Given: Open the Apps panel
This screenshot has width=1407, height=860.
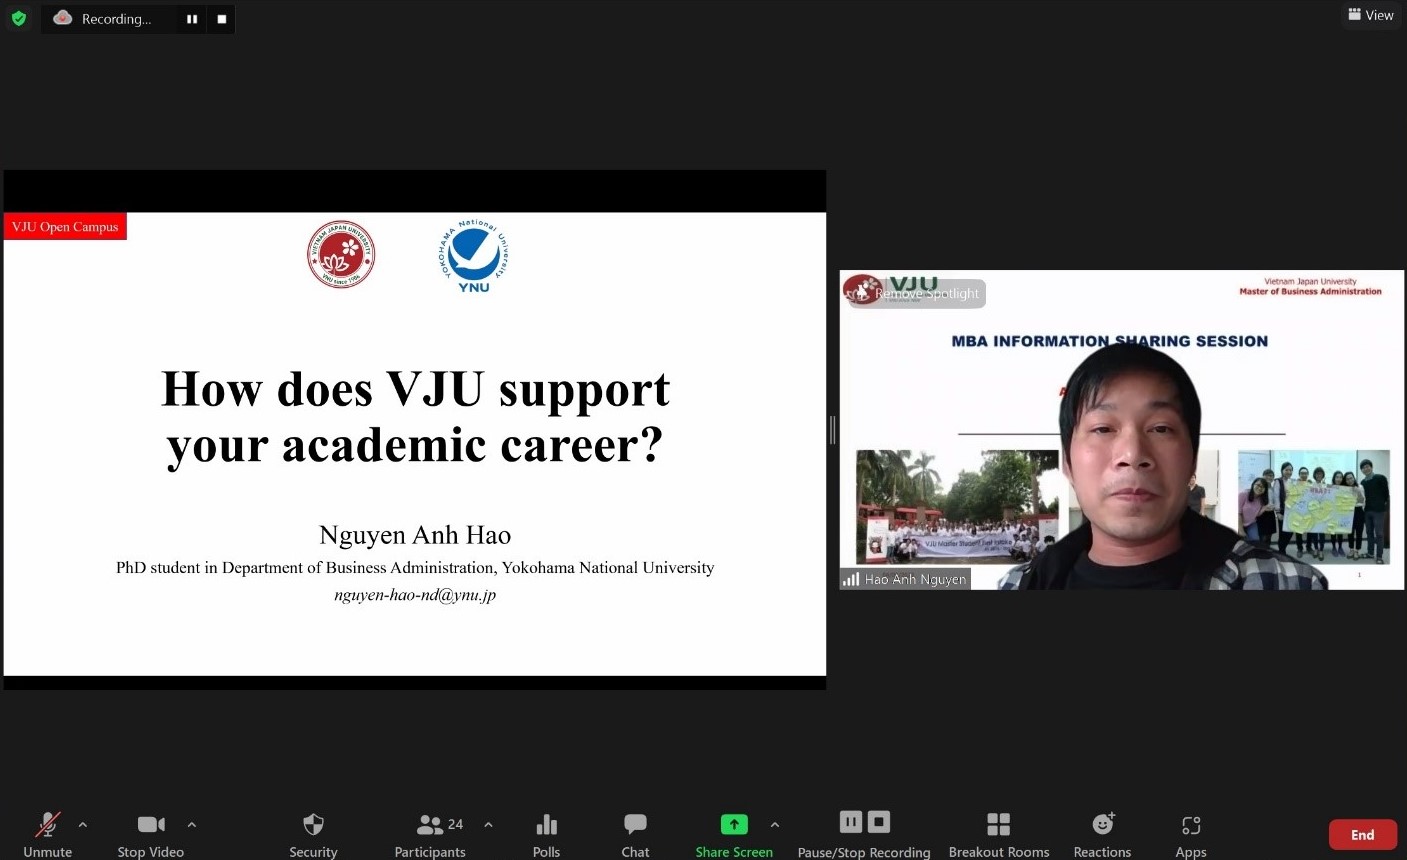Looking at the screenshot, I should (1191, 835).
